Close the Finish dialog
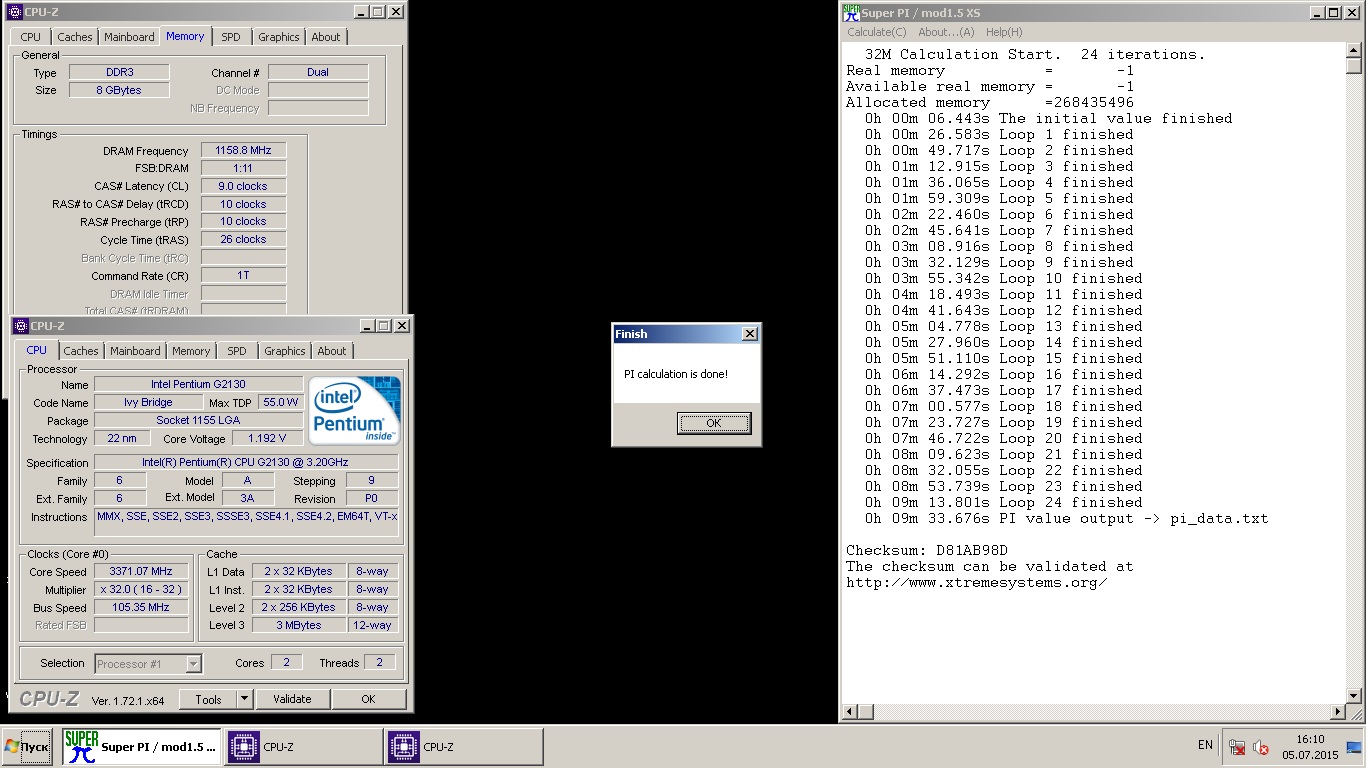 coord(750,334)
